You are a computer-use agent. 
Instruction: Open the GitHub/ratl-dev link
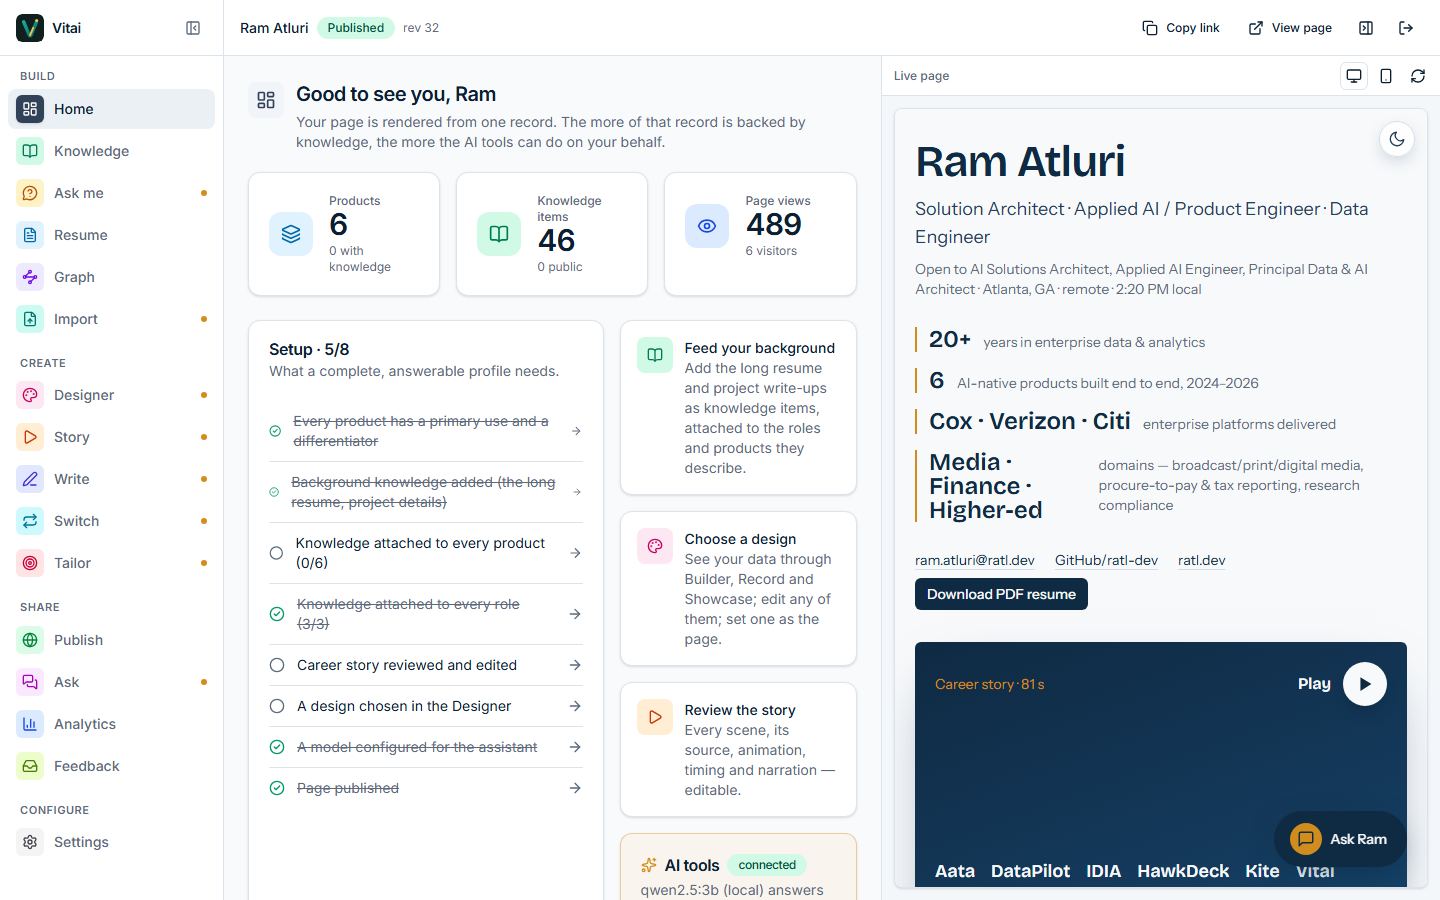(1106, 560)
